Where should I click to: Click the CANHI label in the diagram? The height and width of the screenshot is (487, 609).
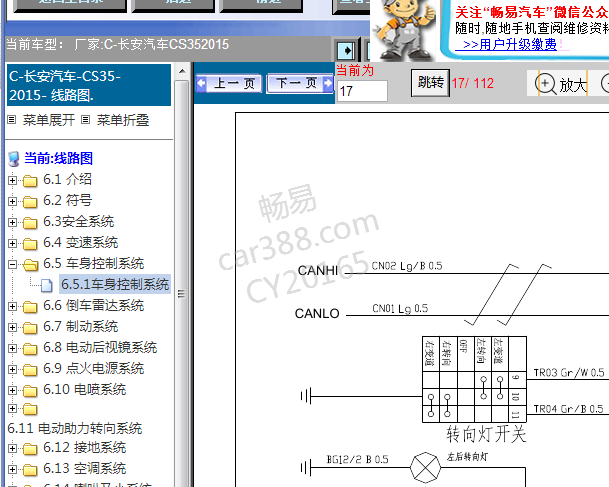(318, 270)
